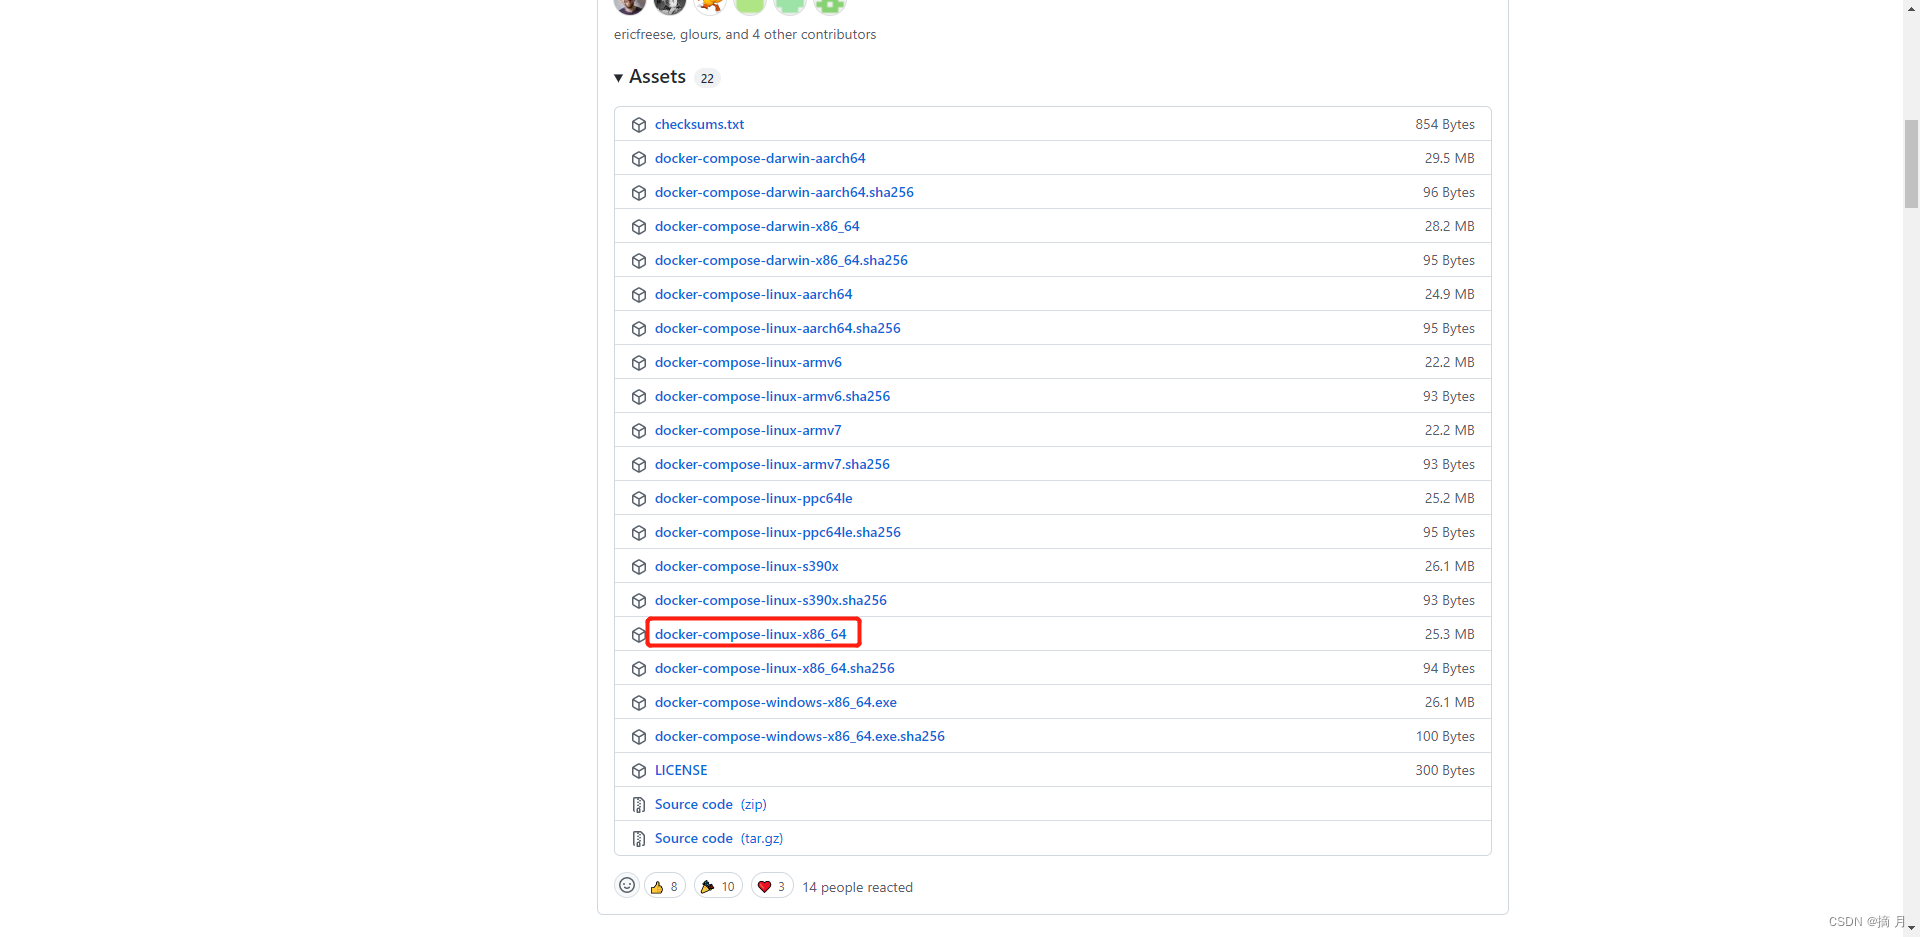The image size is (1920, 937).
Task: Download docker-compose-linux-armv6
Action: click(x=748, y=362)
